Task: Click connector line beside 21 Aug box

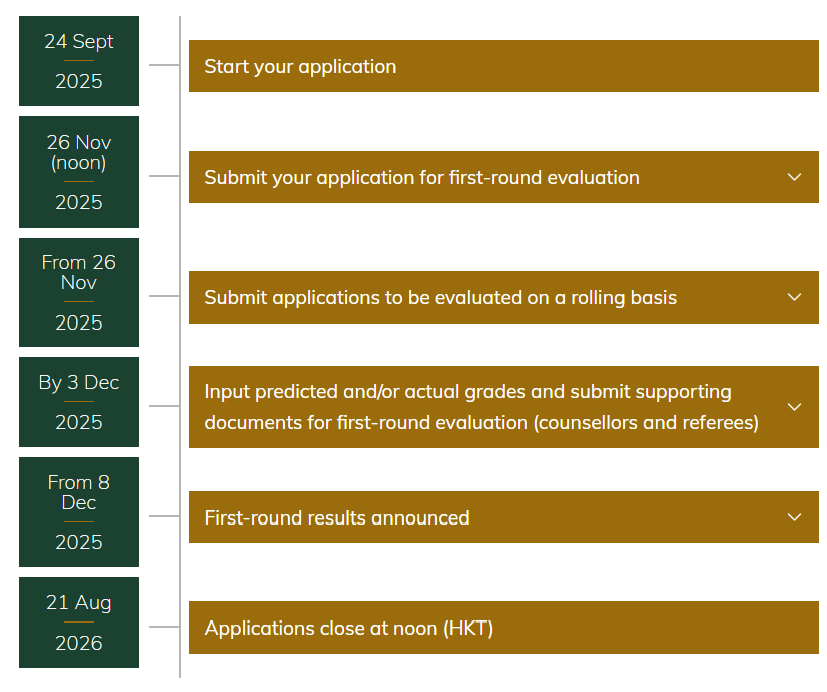Action: pos(164,628)
